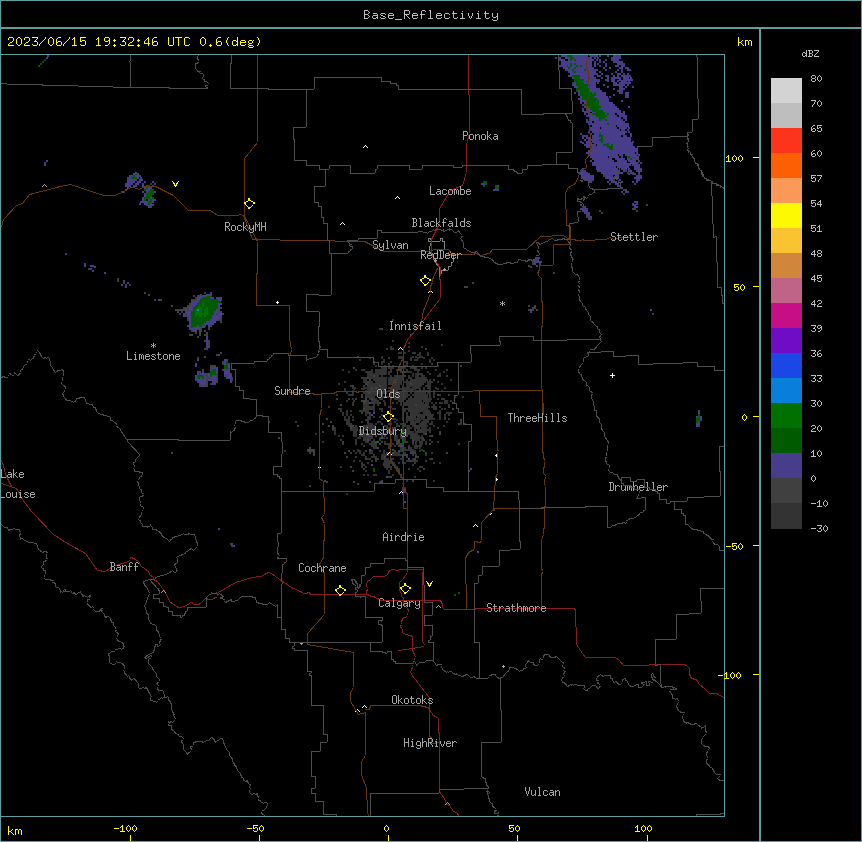
Task: Click the Lacombe label
Action: point(450,191)
